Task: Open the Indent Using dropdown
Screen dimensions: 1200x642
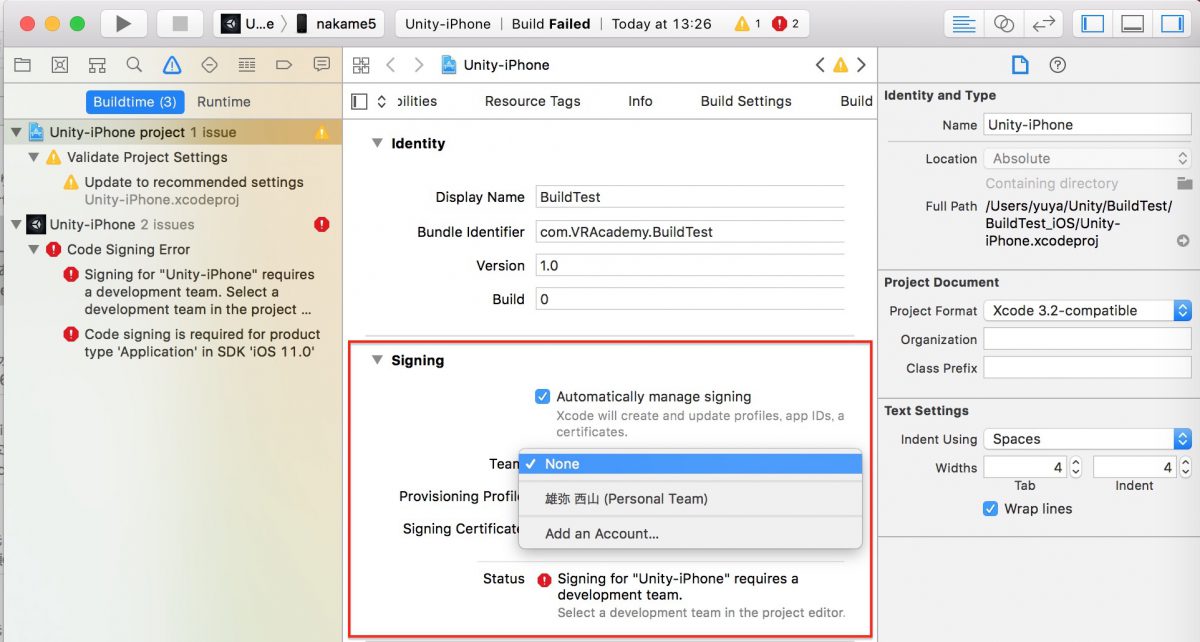Action: pyautogui.click(x=1087, y=439)
